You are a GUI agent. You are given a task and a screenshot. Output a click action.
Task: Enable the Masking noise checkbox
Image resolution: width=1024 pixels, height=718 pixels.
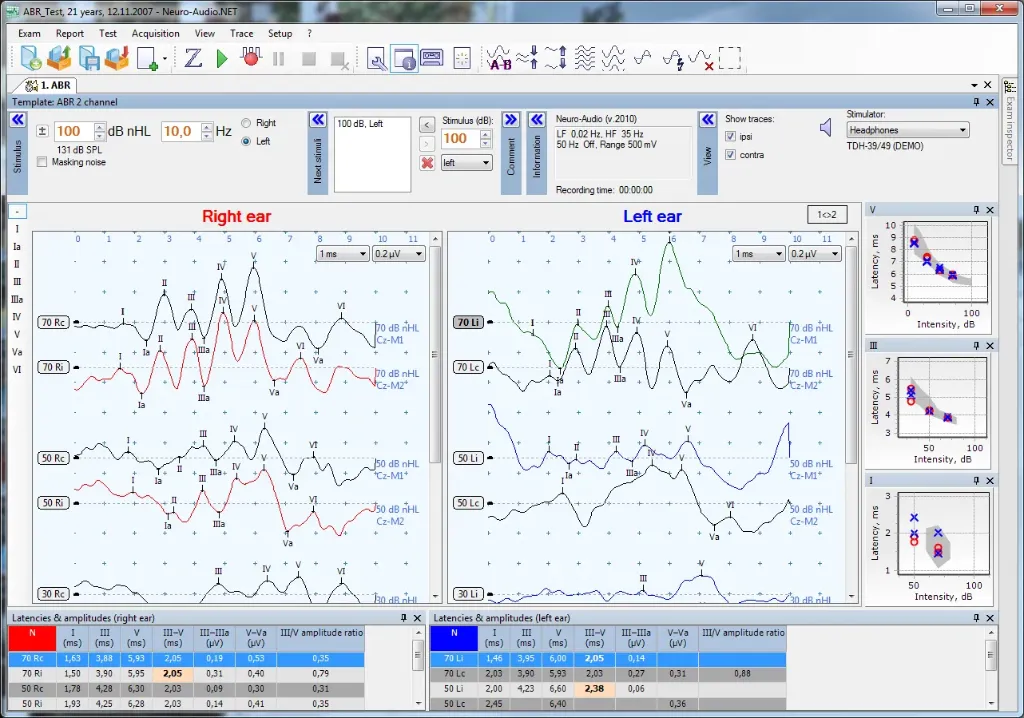coord(42,162)
